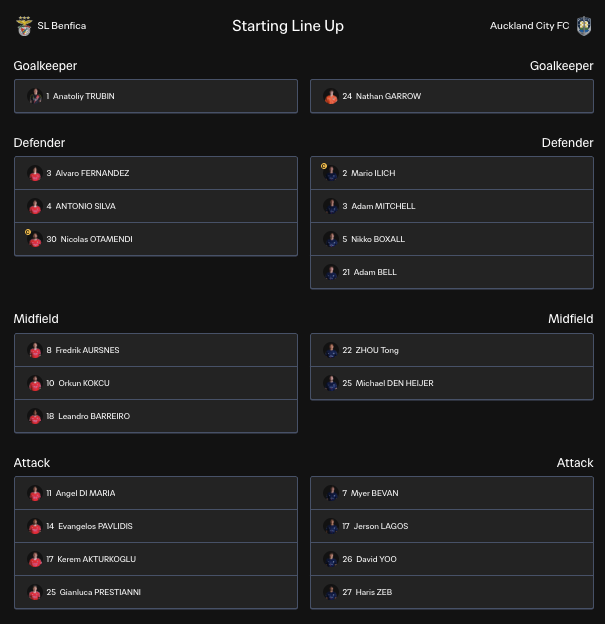The image size is (605, 624).
Task: Click the SL Benfica club crest
Action: point(24,26)
